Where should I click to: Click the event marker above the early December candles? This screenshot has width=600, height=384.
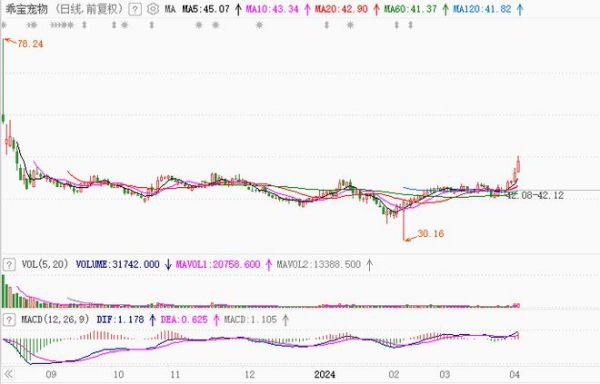[x=259, y=26]
